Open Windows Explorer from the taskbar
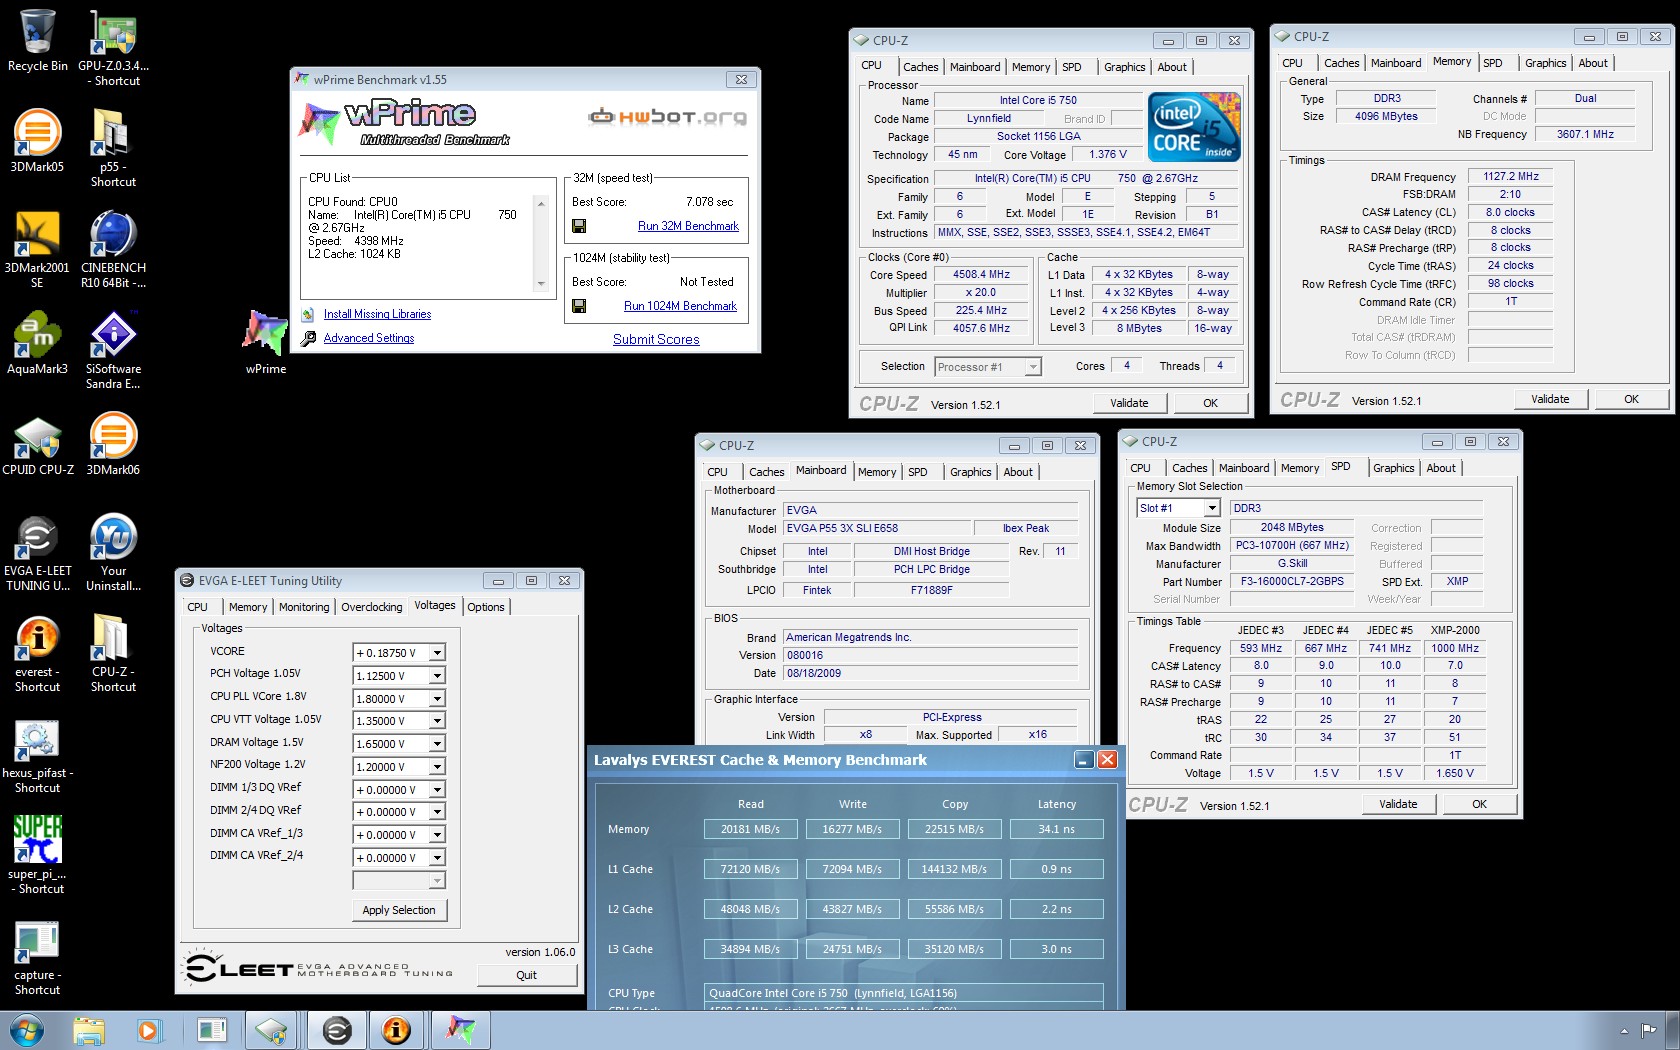 (89, 1030)
